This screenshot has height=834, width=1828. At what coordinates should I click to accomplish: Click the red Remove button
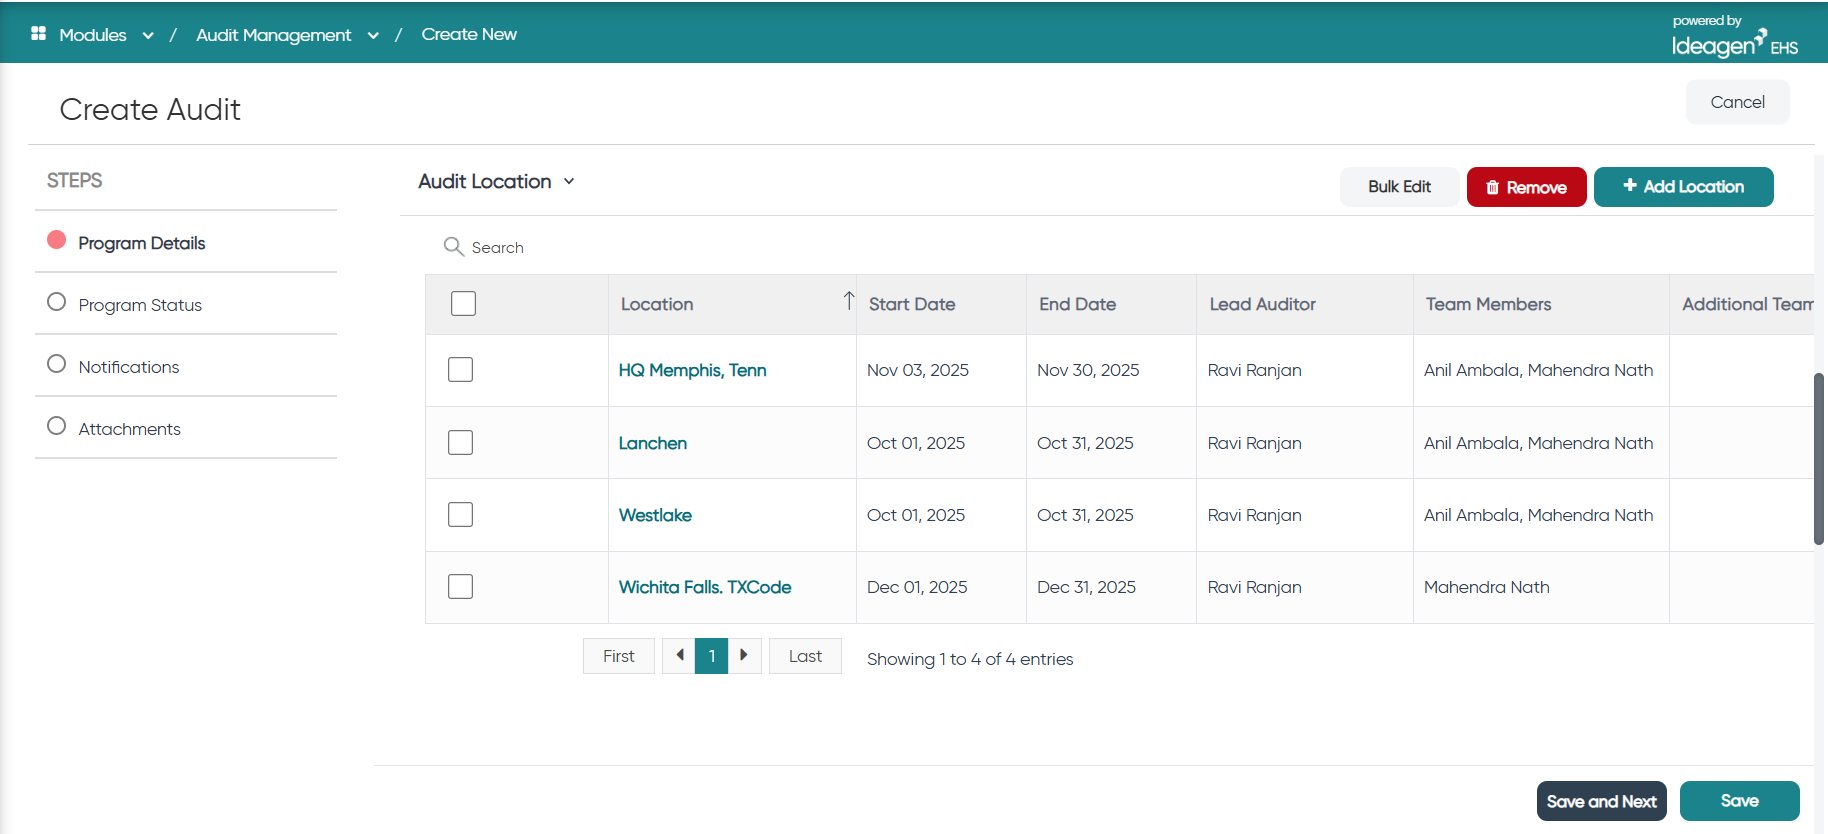click(1526, 187)
